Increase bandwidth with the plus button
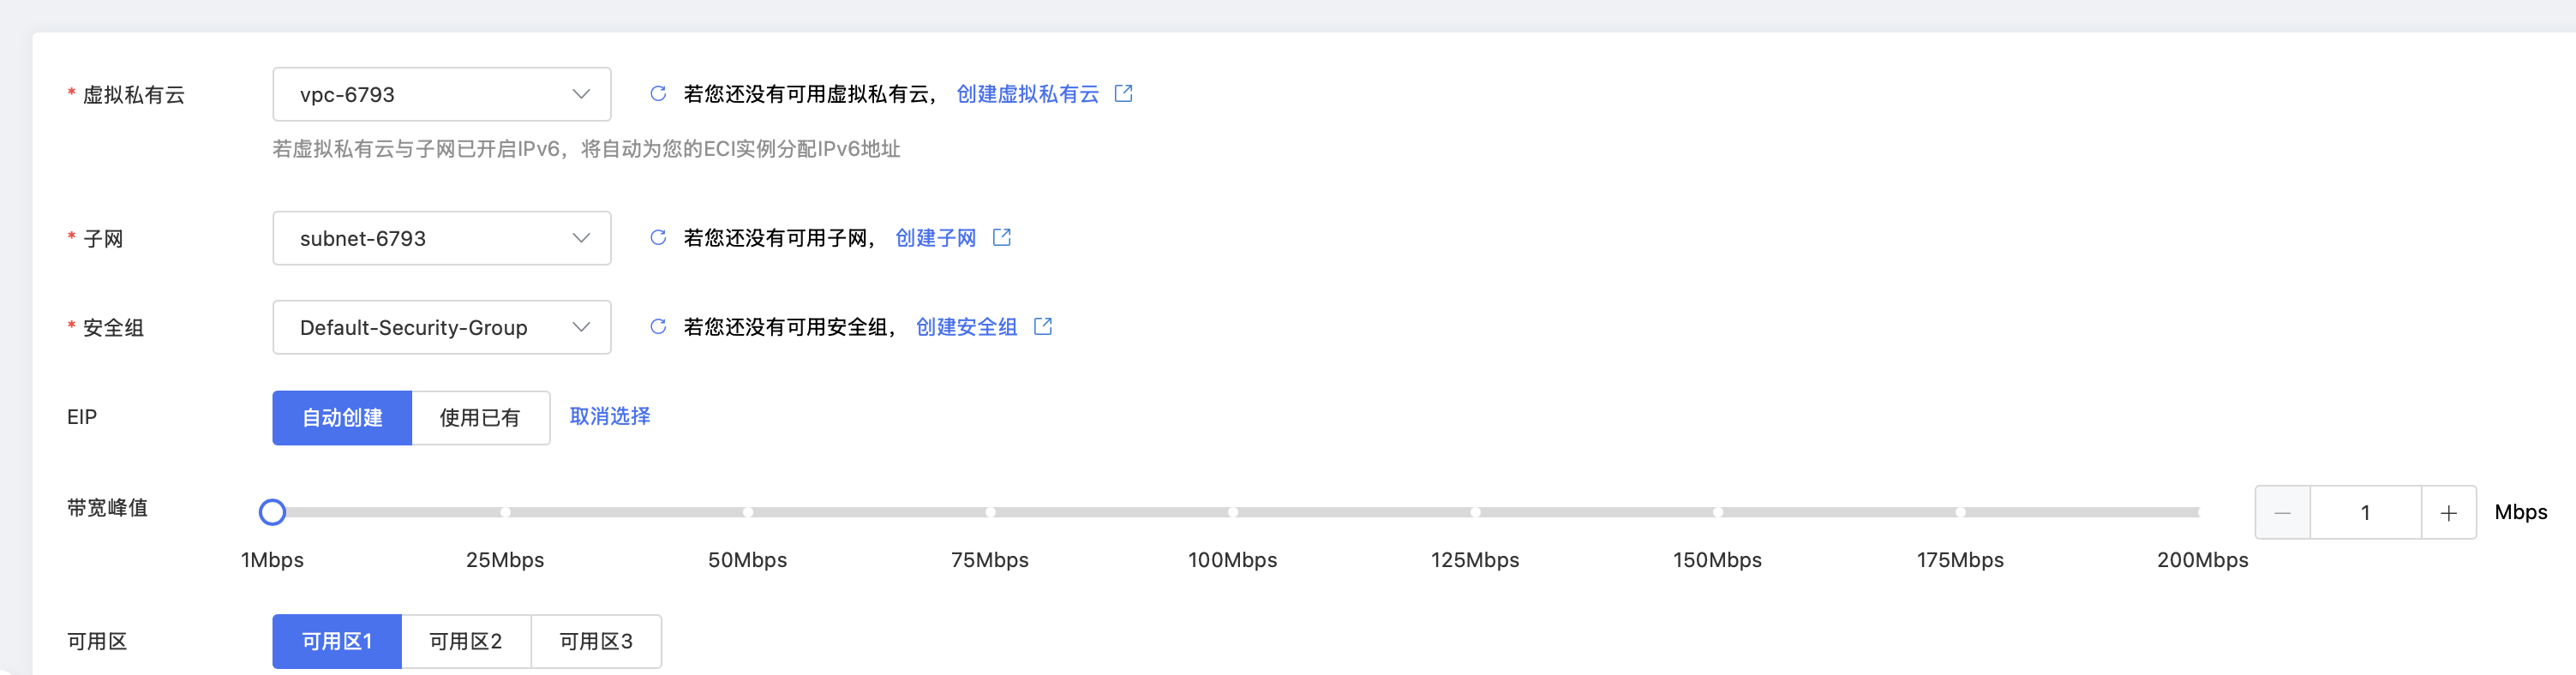2576x675 pixels. 2448,513
